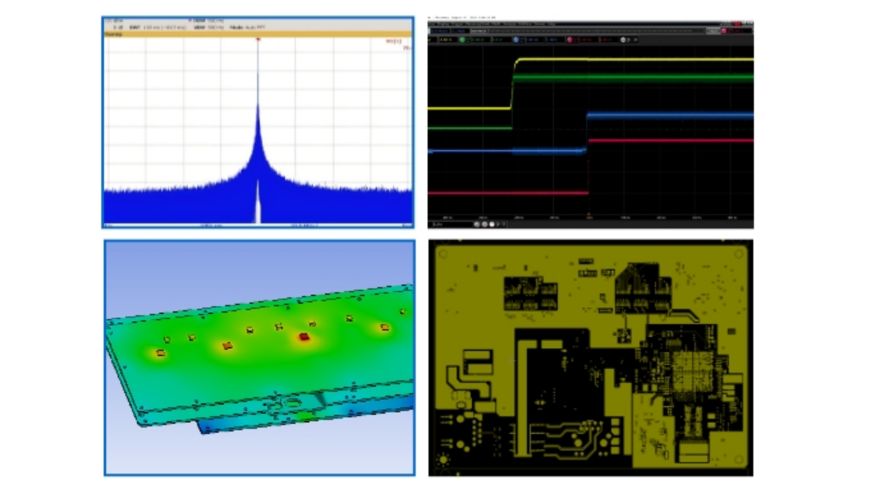Click the green waveform trace on oscilloscope
Screen dimensions: 870x489
630,77
